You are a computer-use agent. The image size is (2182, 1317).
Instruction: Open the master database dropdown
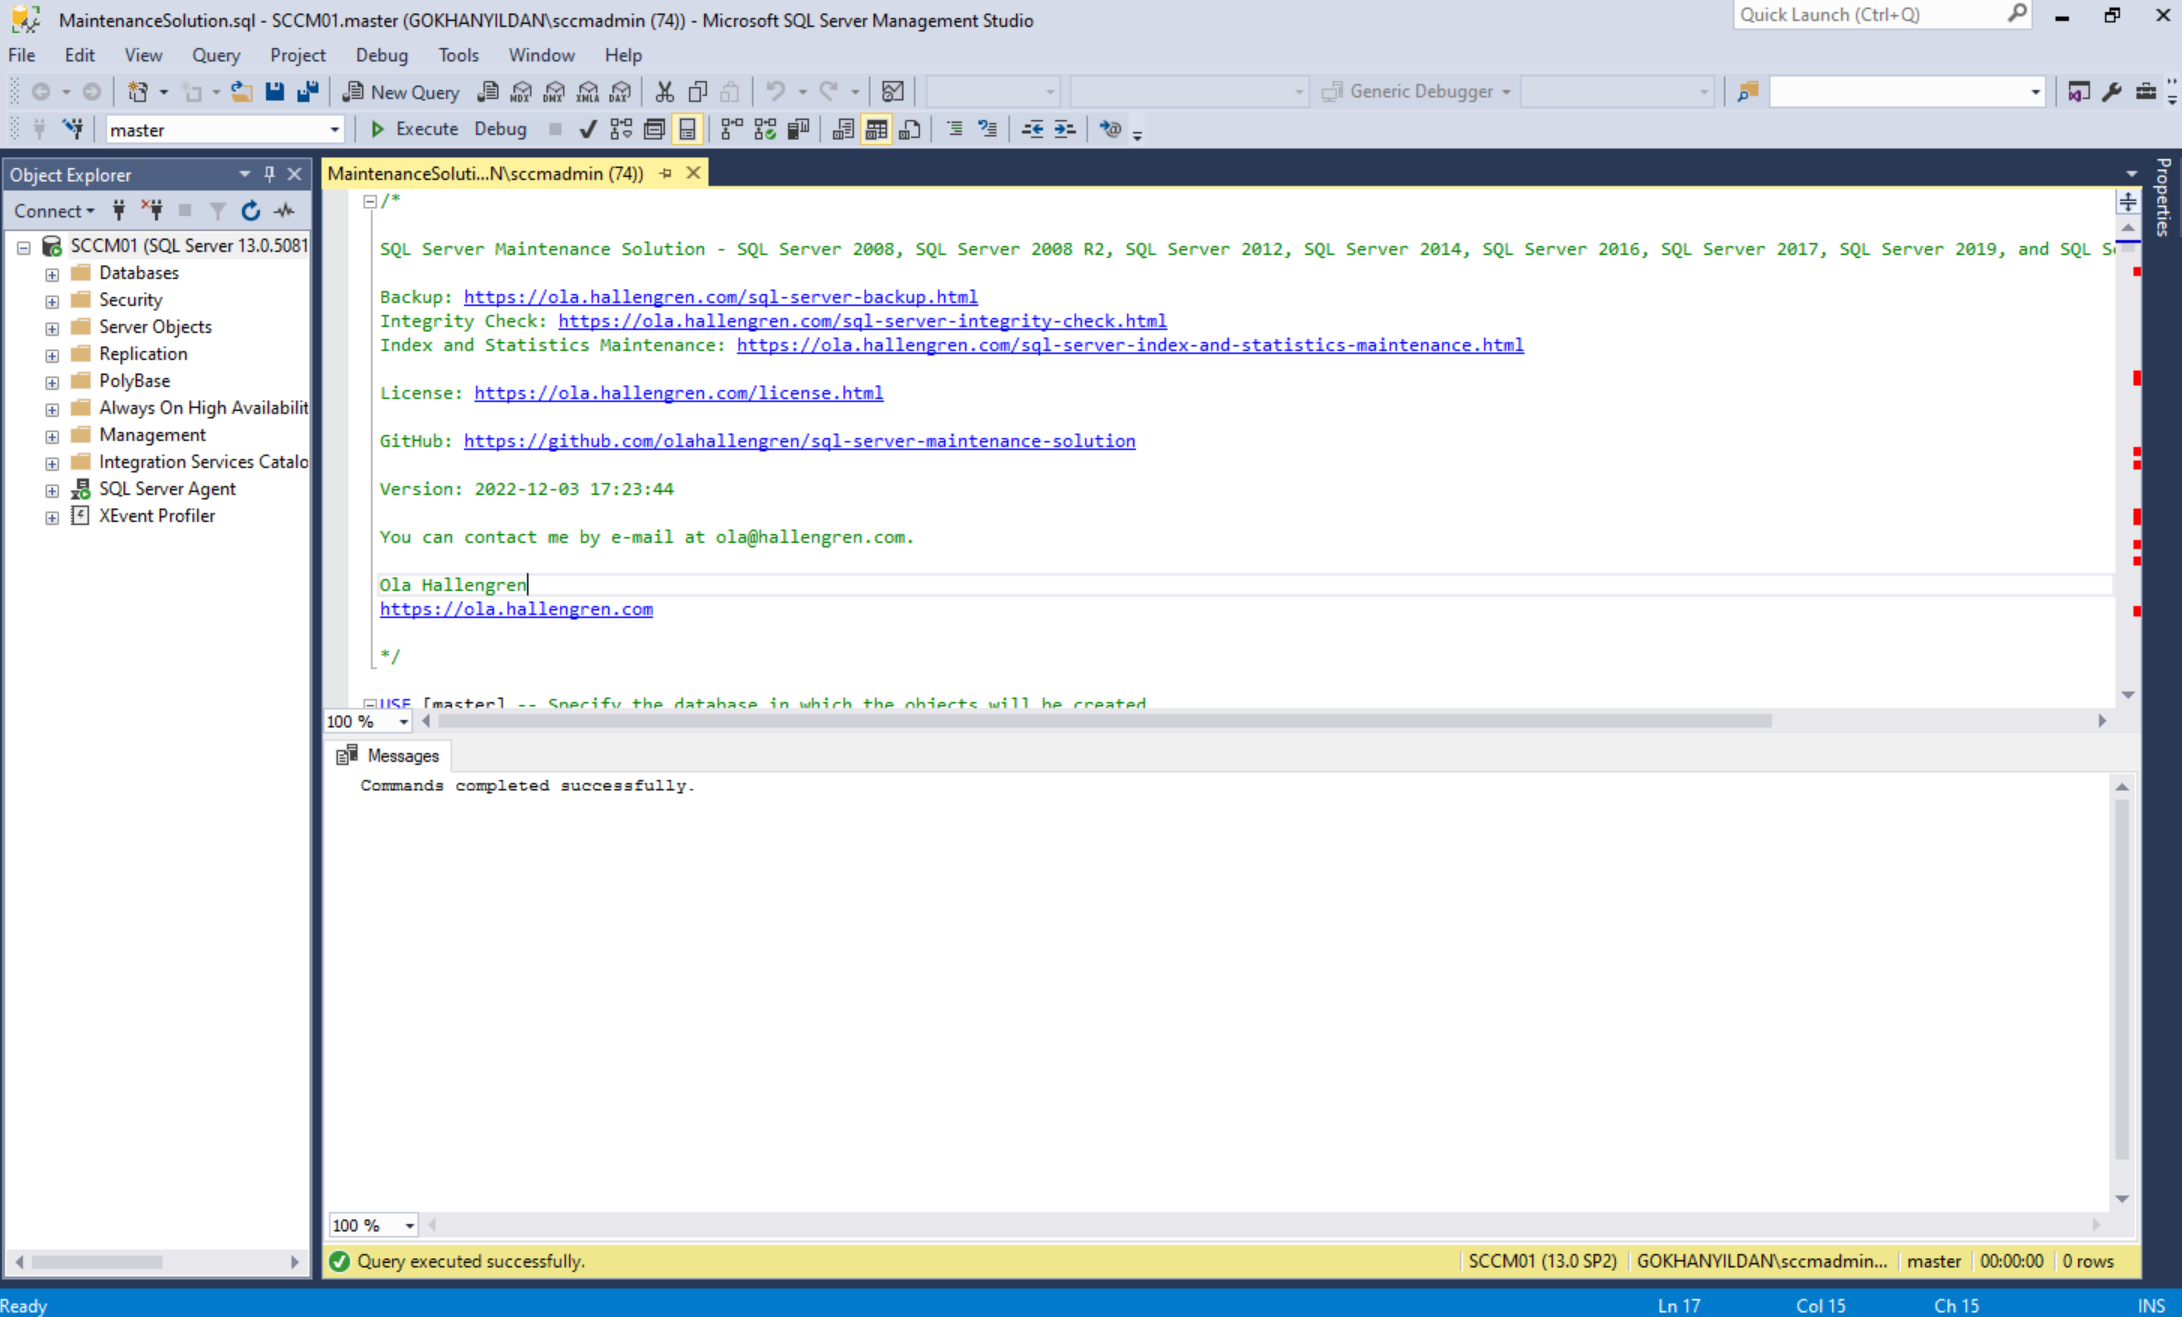click(334, 130)
